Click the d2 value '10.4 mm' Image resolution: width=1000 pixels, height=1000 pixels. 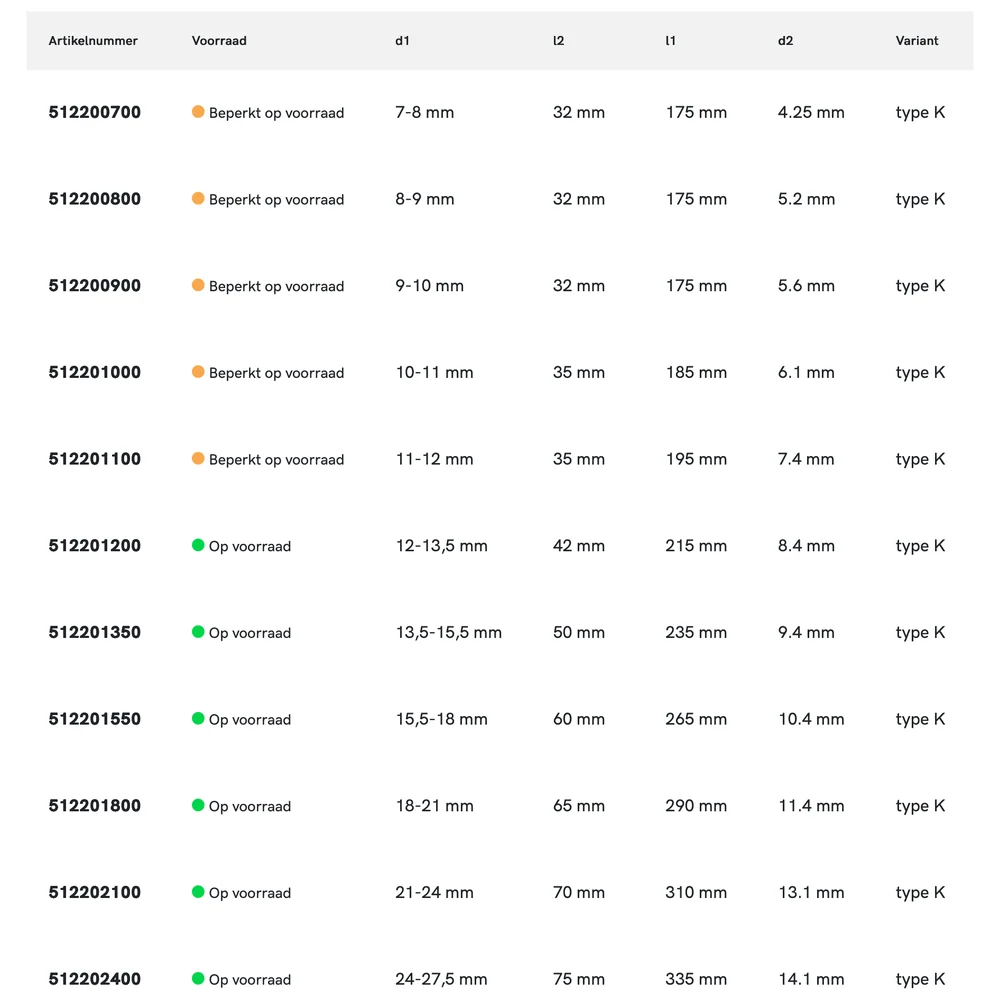(811, 719)
